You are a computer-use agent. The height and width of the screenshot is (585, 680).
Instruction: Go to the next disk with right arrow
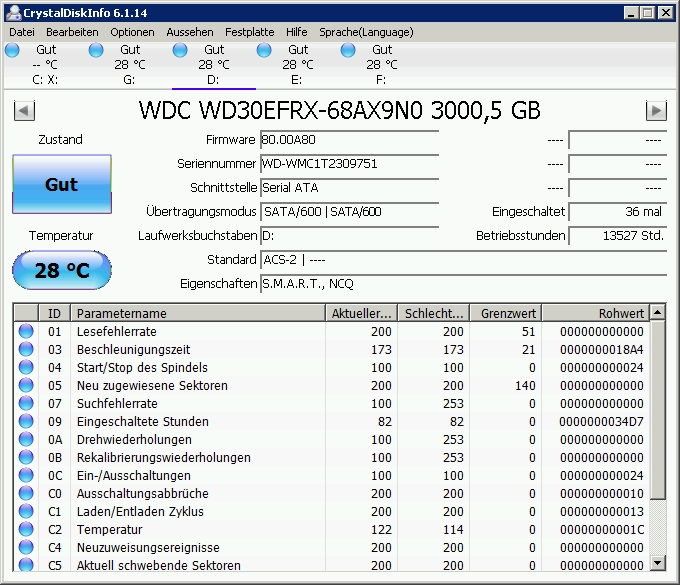point(656,111)
